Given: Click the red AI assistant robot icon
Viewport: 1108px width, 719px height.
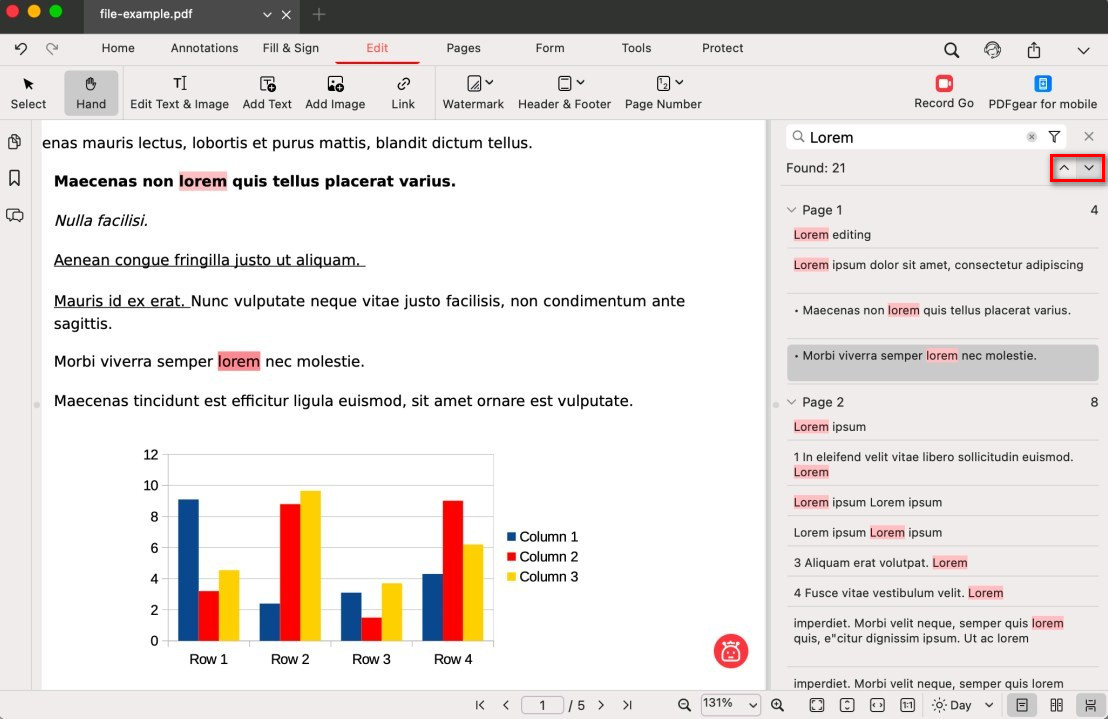Looking at the screenshot, I should (731, 651).
